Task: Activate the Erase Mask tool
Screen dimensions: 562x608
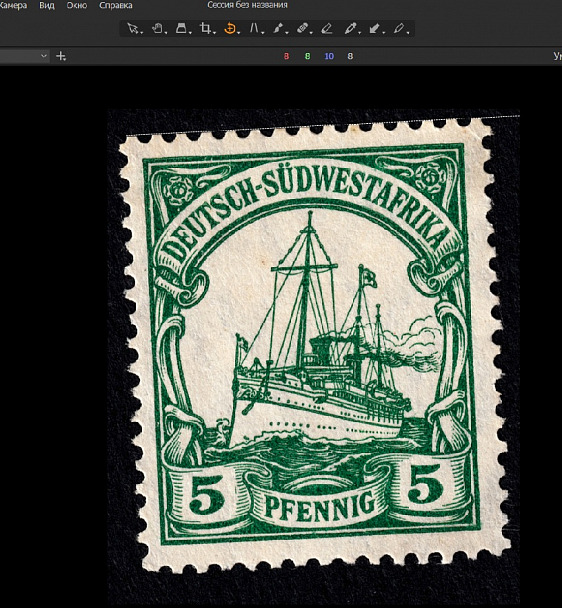Action: click(327, 29)
